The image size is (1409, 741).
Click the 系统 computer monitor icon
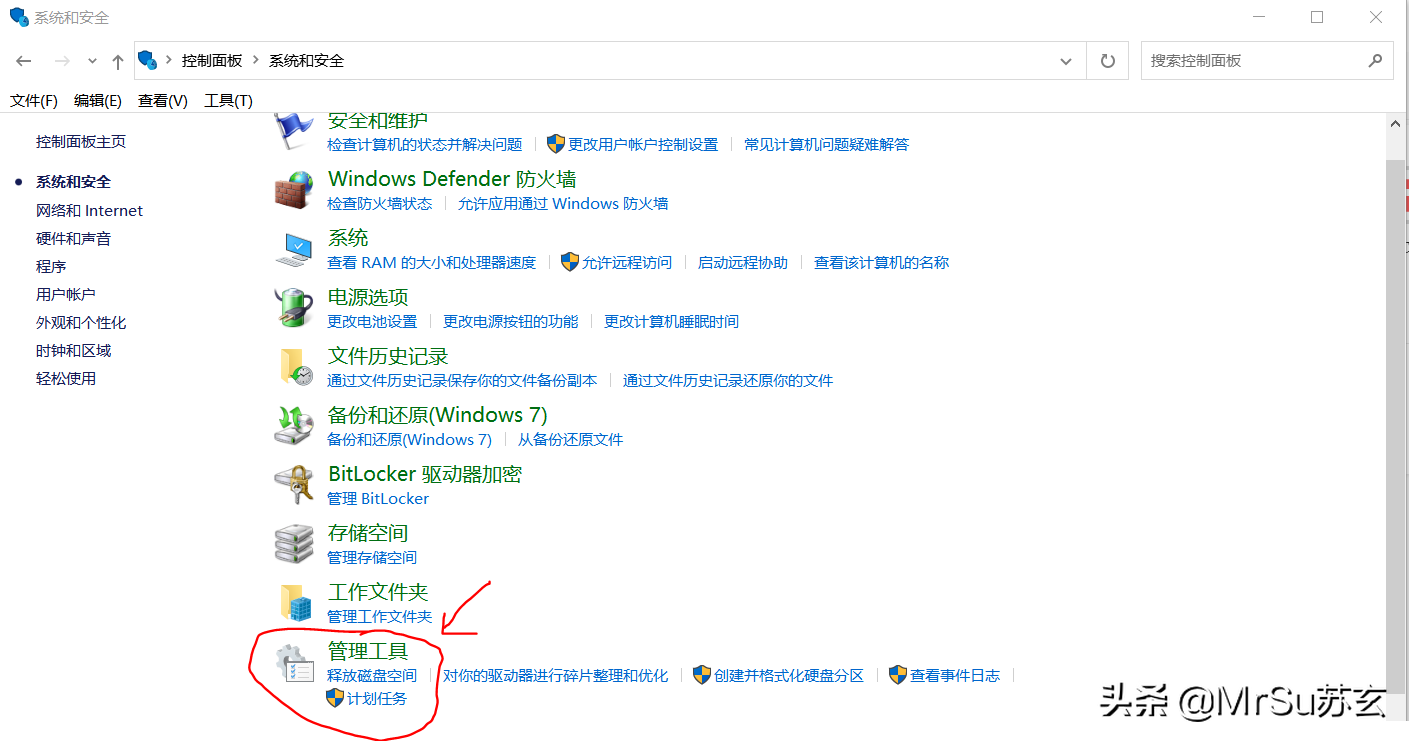[x=294, y=248]
